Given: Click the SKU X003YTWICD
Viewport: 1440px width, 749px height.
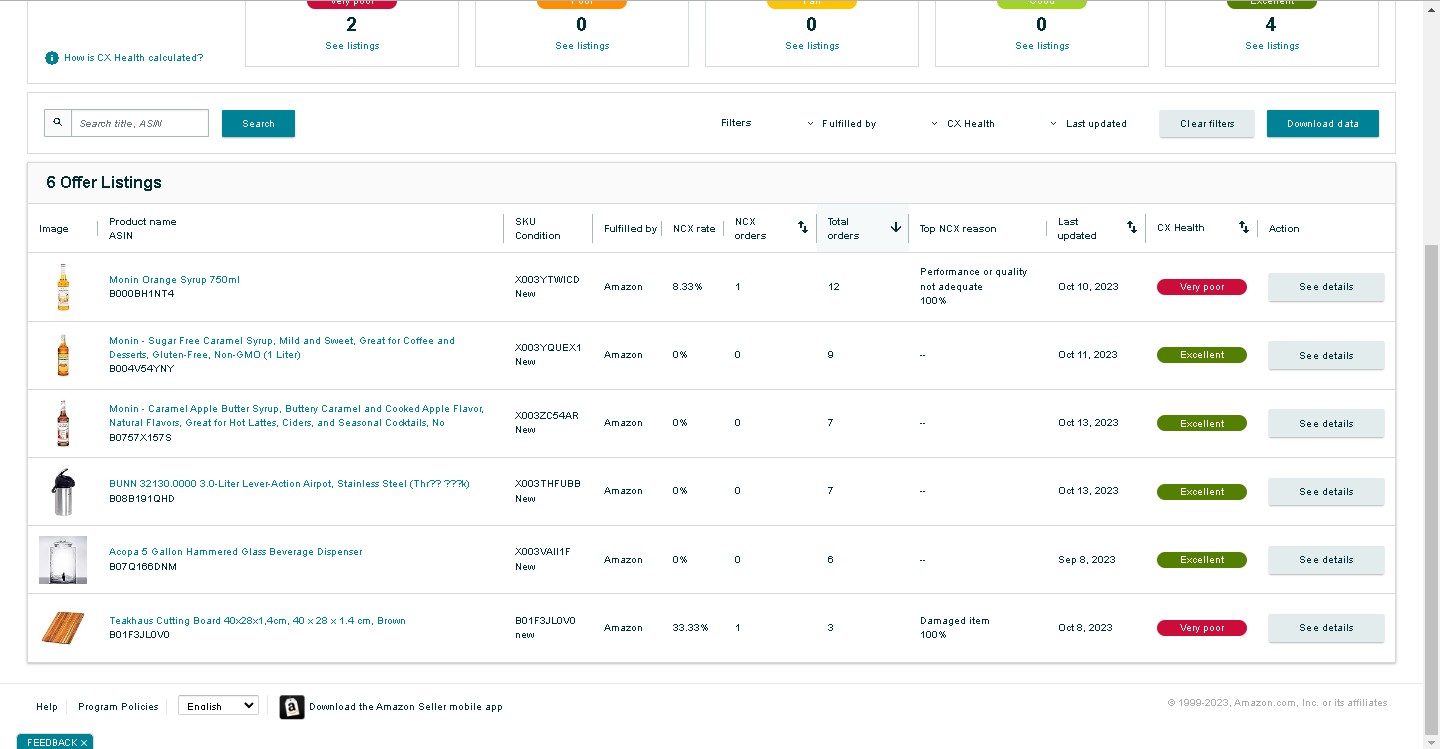Looking at the screenshot, I should pyautogui.click(x=547, y=280).
